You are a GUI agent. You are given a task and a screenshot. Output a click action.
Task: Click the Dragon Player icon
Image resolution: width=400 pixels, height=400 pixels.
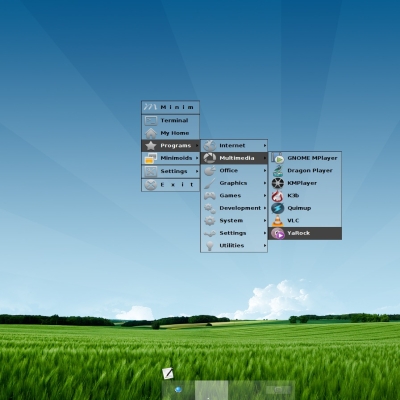pos(277,171)
